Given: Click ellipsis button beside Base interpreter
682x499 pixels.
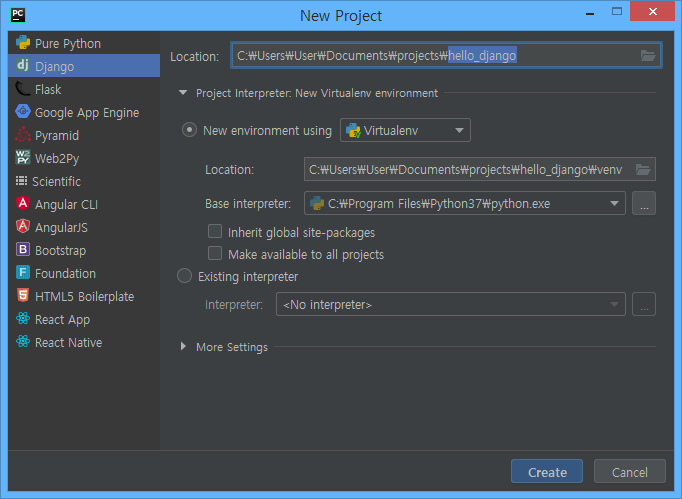Looking at the screenshot, I should [x=644, y=203].
